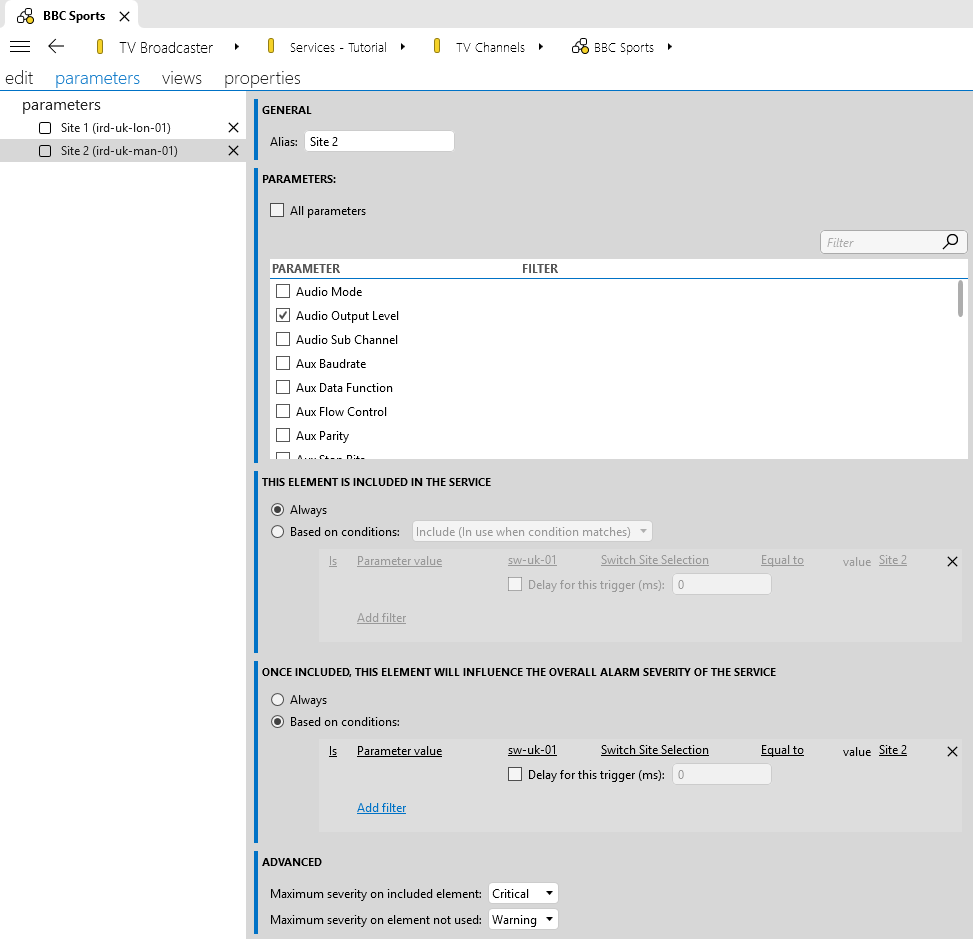Check the Aux Baudrate parameter
Screen dimensions: 973x939
[283, 363]
